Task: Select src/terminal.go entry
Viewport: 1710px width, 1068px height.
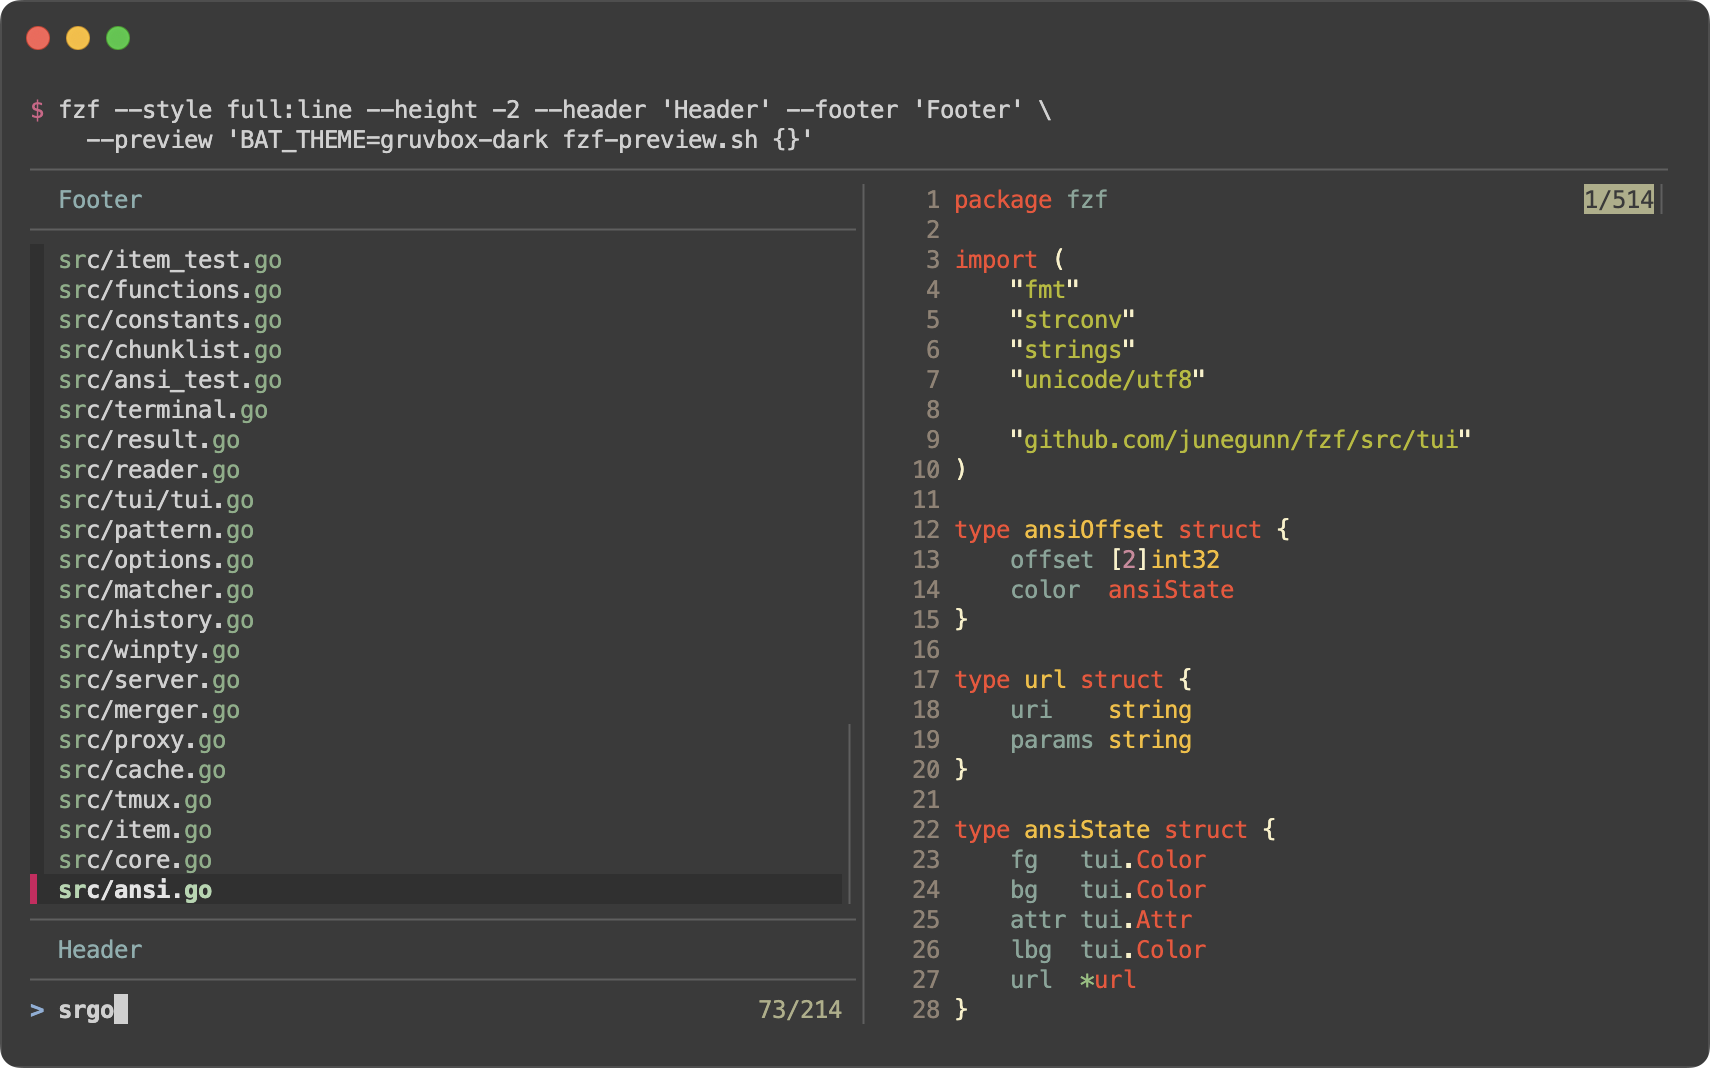Action: [x=163, y=410]
